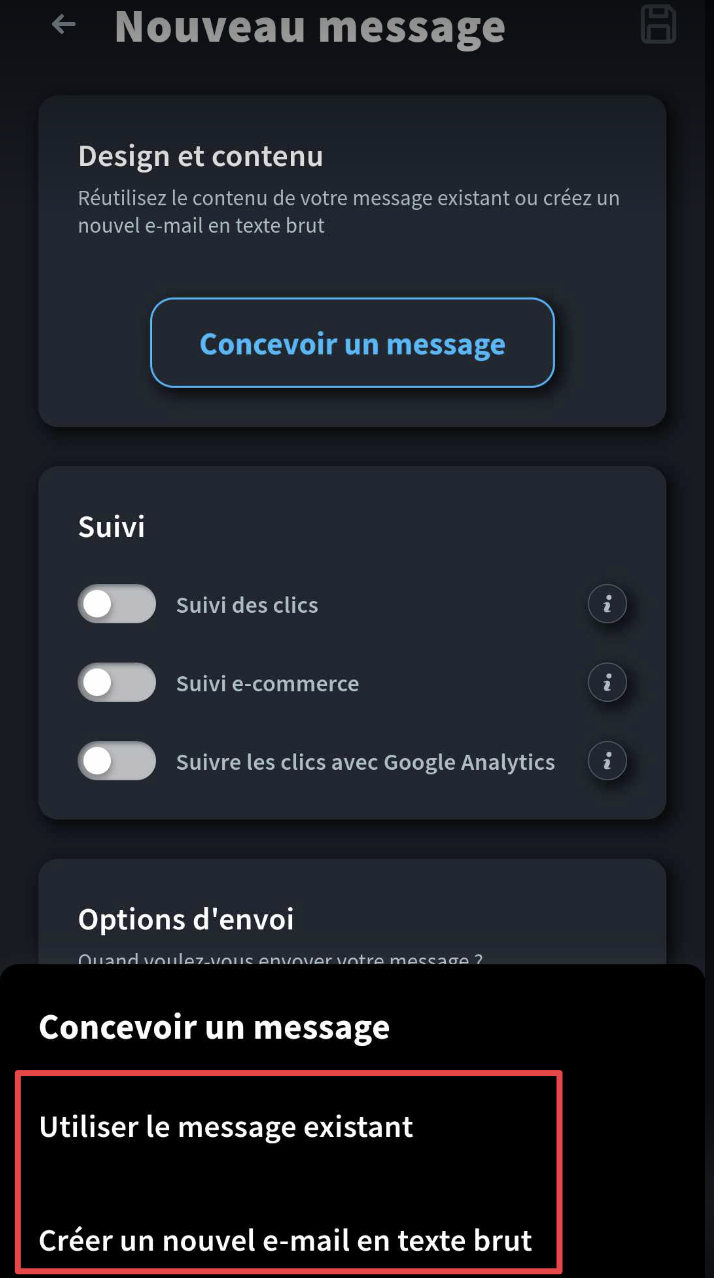Viewport: 714px width, 1278px height.
Task: Tap the Réutilisez le contenu description text
Action: [349, 211]
